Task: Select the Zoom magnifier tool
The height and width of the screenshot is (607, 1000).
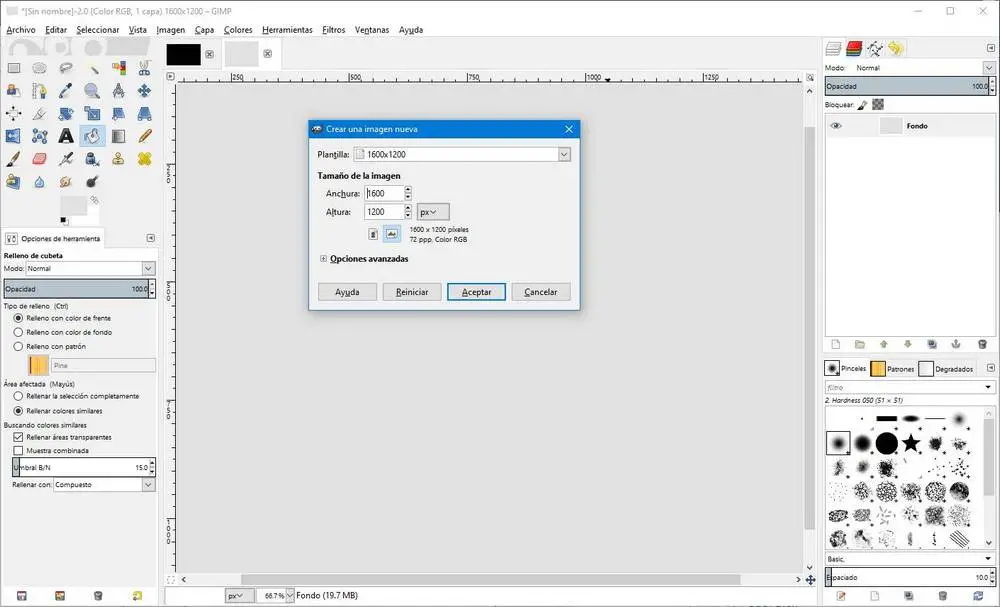Action: coord(92,91)
